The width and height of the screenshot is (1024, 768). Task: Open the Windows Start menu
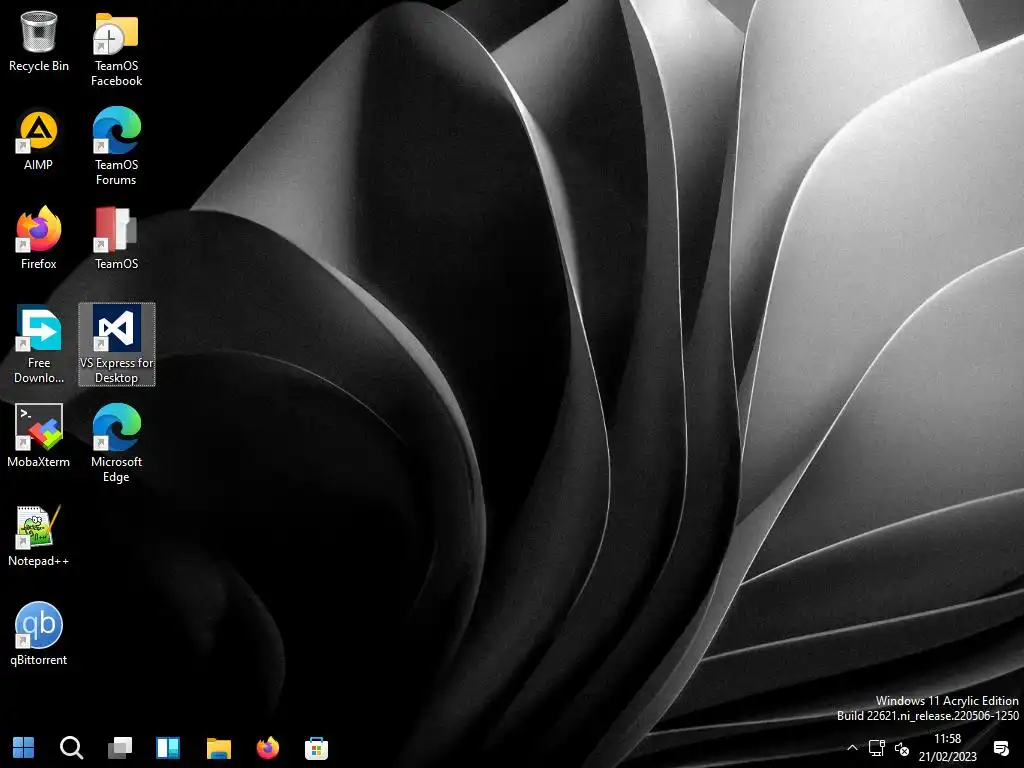point(24,748)
